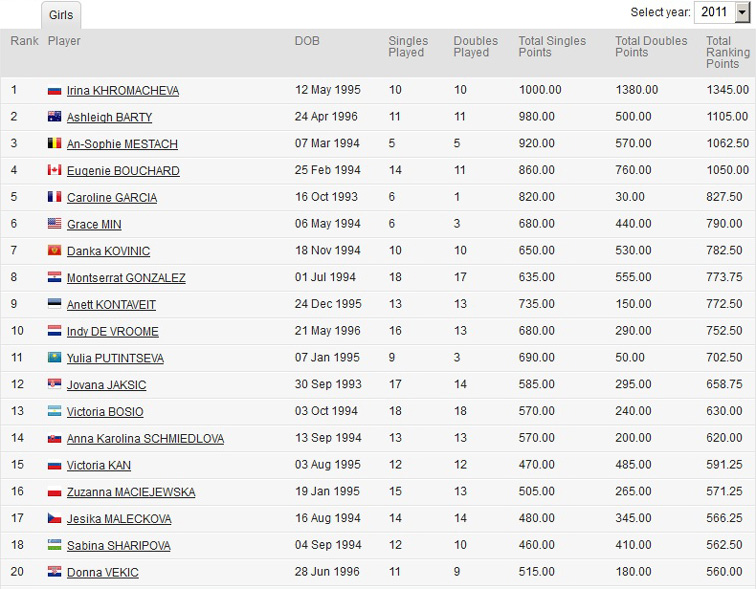Viewport: 756px width, 589px height.
Task: Open Anett KONTAVEIT player page
Action: pos(111,305)
